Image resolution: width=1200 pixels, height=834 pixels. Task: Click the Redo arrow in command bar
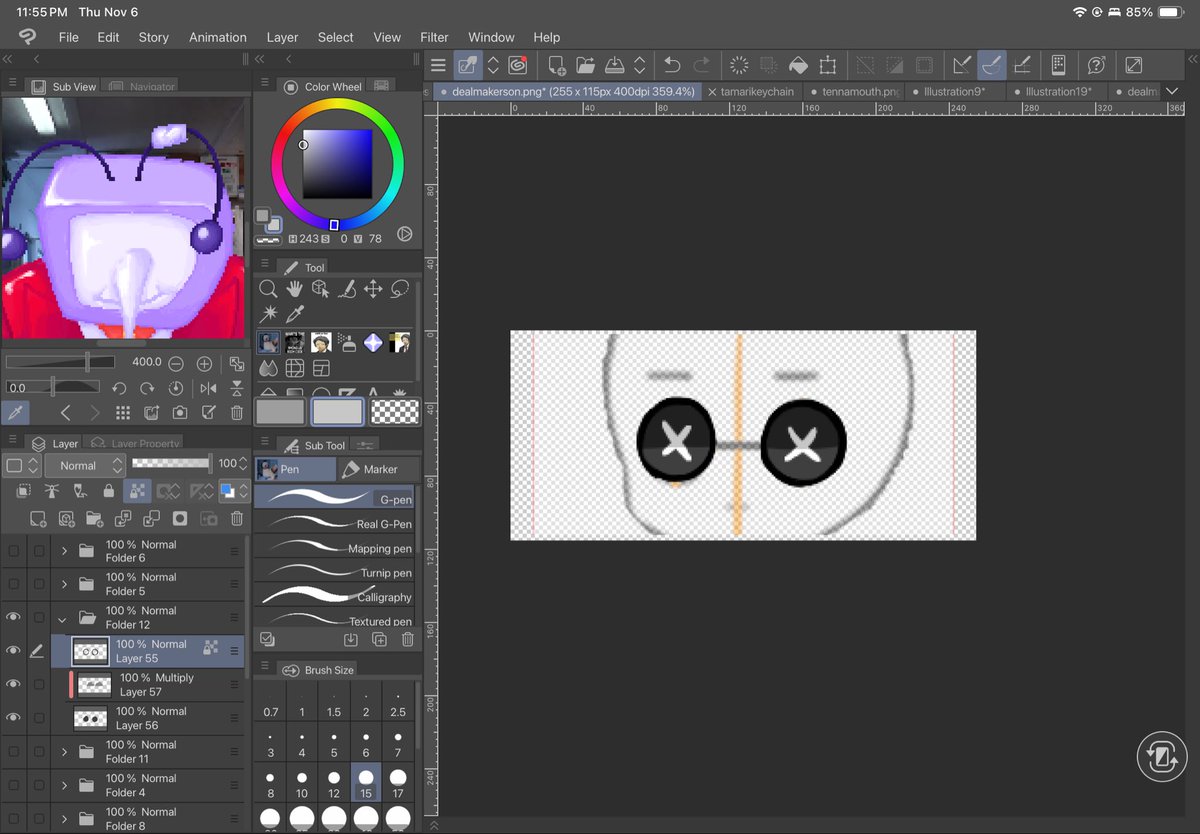702,65
